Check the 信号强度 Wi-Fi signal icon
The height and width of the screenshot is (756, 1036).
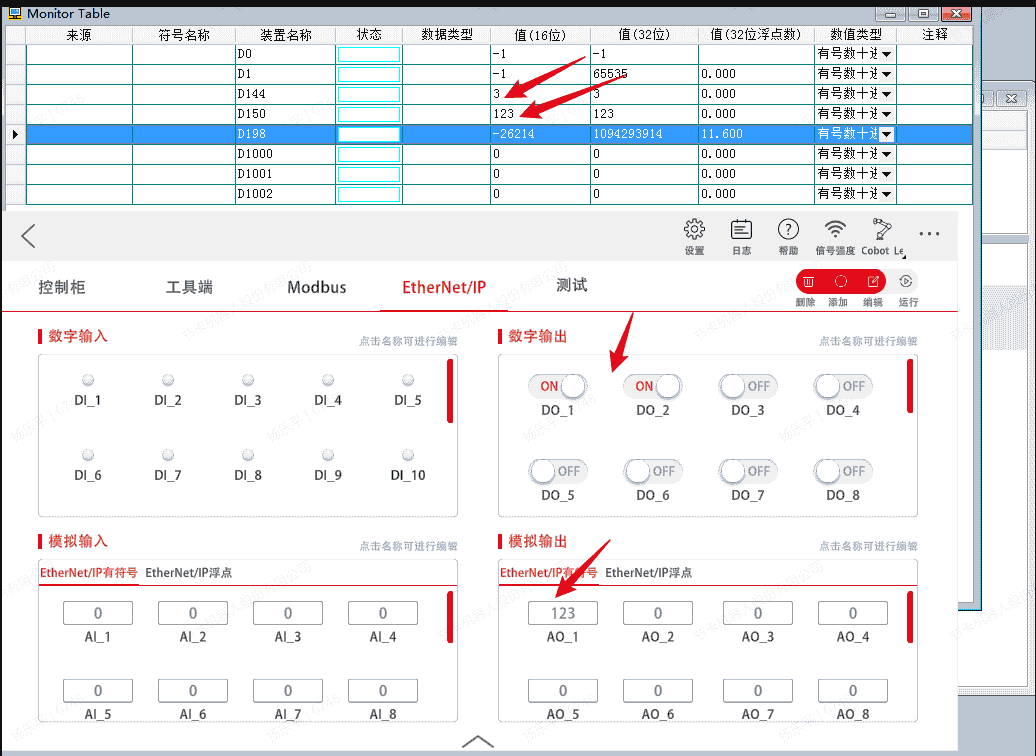(835, 230)
